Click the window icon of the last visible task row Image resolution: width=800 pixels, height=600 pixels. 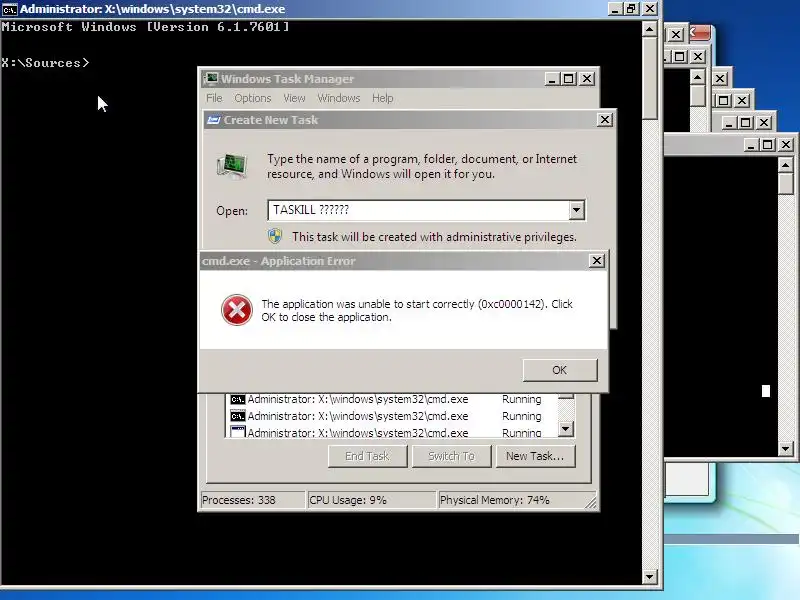click(x=238, y=432)
